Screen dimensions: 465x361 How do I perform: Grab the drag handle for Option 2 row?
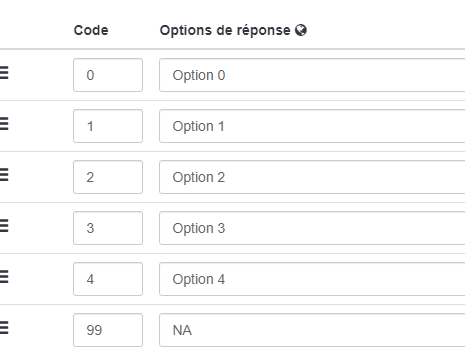(4, 175)
